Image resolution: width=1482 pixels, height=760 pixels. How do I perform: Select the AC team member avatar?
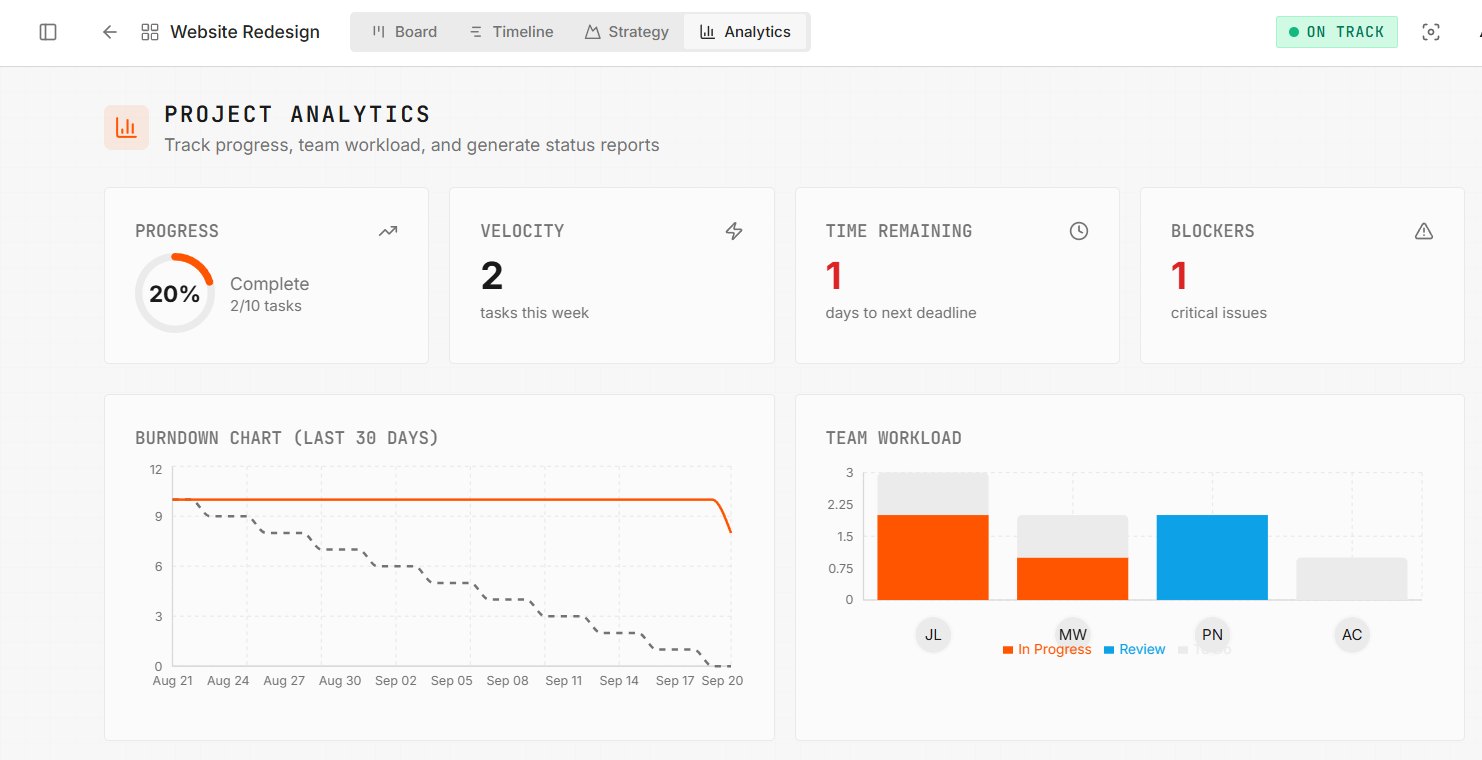tap(1352, 635)
